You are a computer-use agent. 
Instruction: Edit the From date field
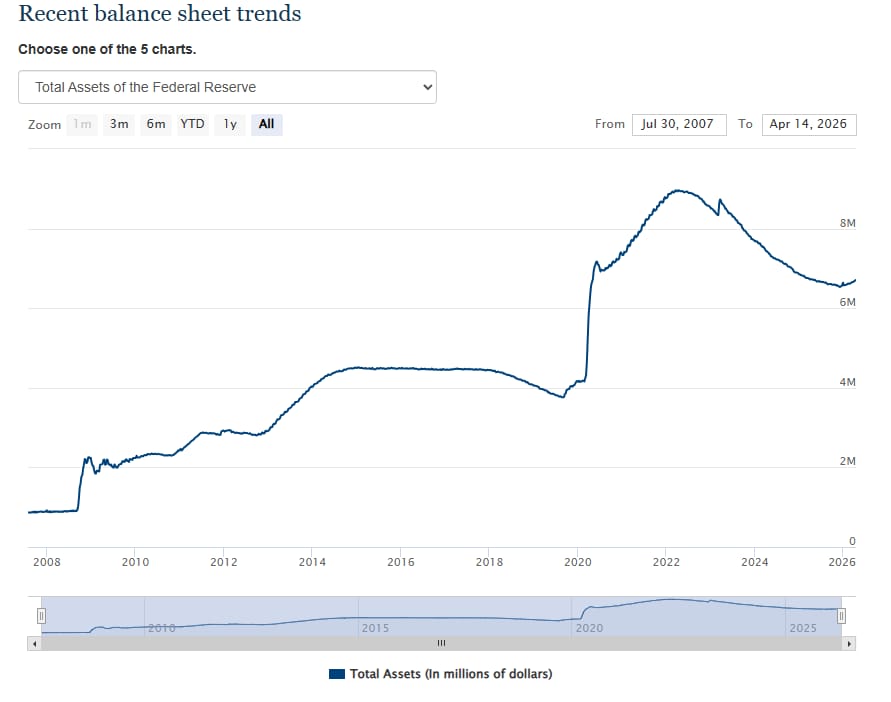click(679, 124)
